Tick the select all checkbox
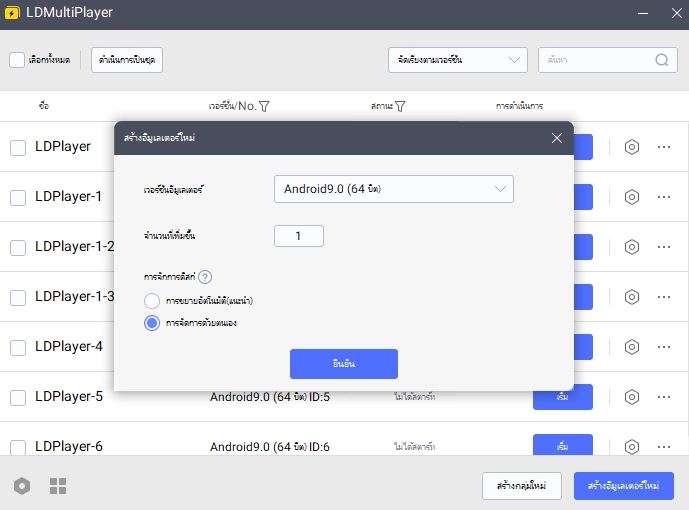 17,60
